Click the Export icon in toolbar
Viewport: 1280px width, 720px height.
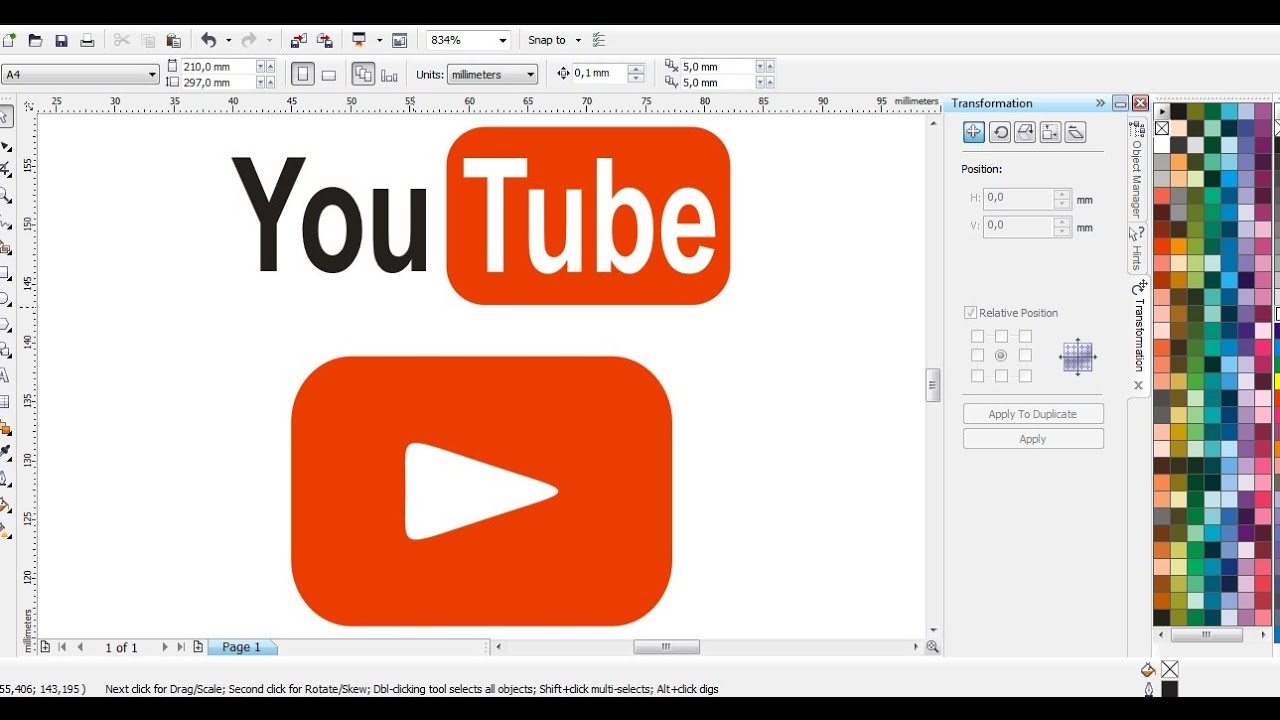tap(324, 40)
